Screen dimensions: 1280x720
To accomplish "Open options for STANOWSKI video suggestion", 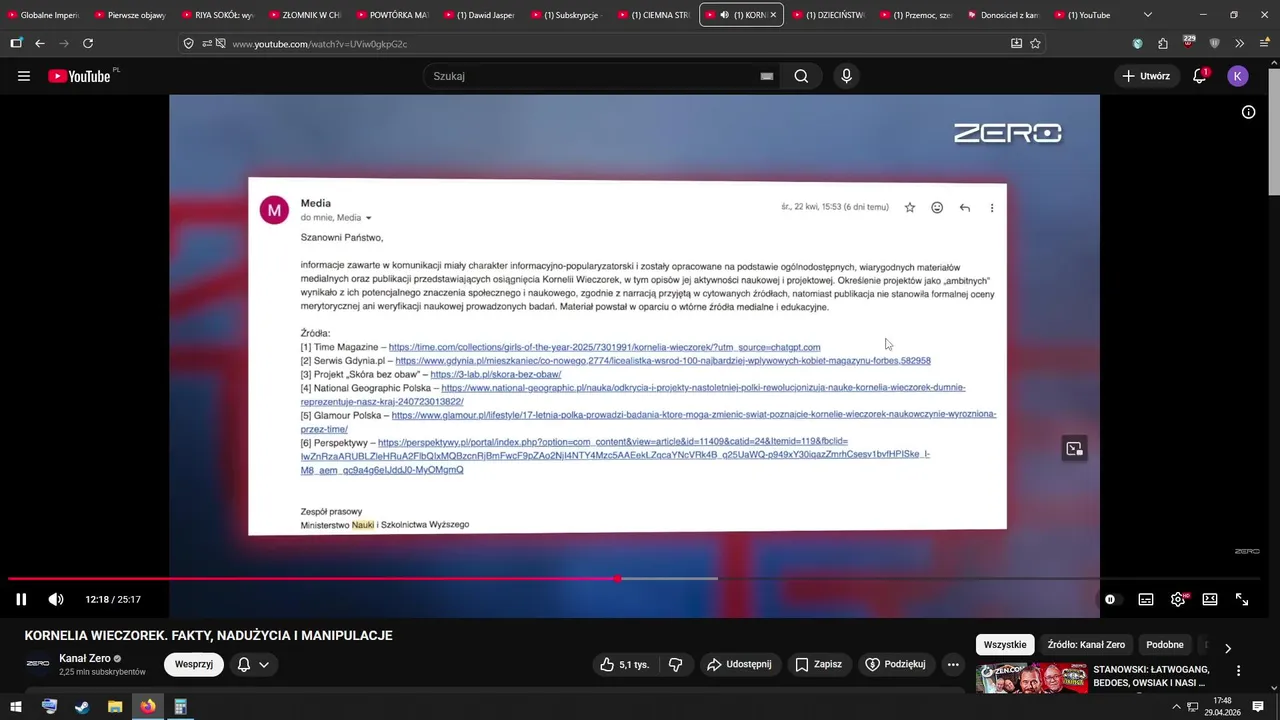I will 1238,671.
